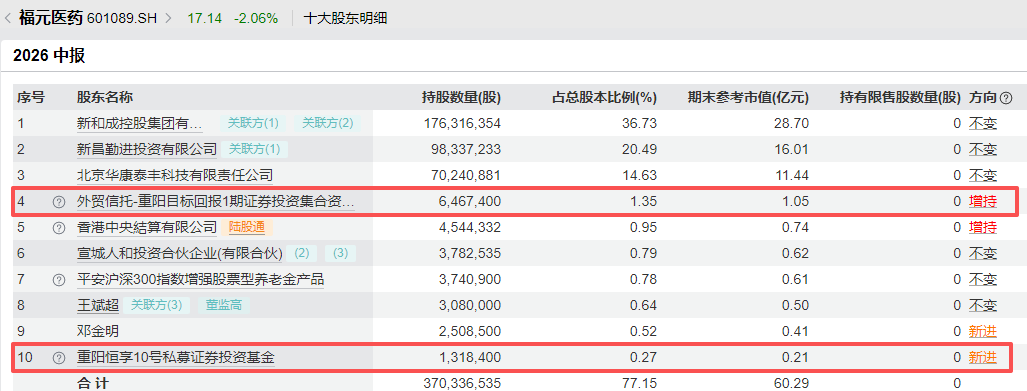Click the 陆股通 tag

pyautogui.click(x=247, y=228)
